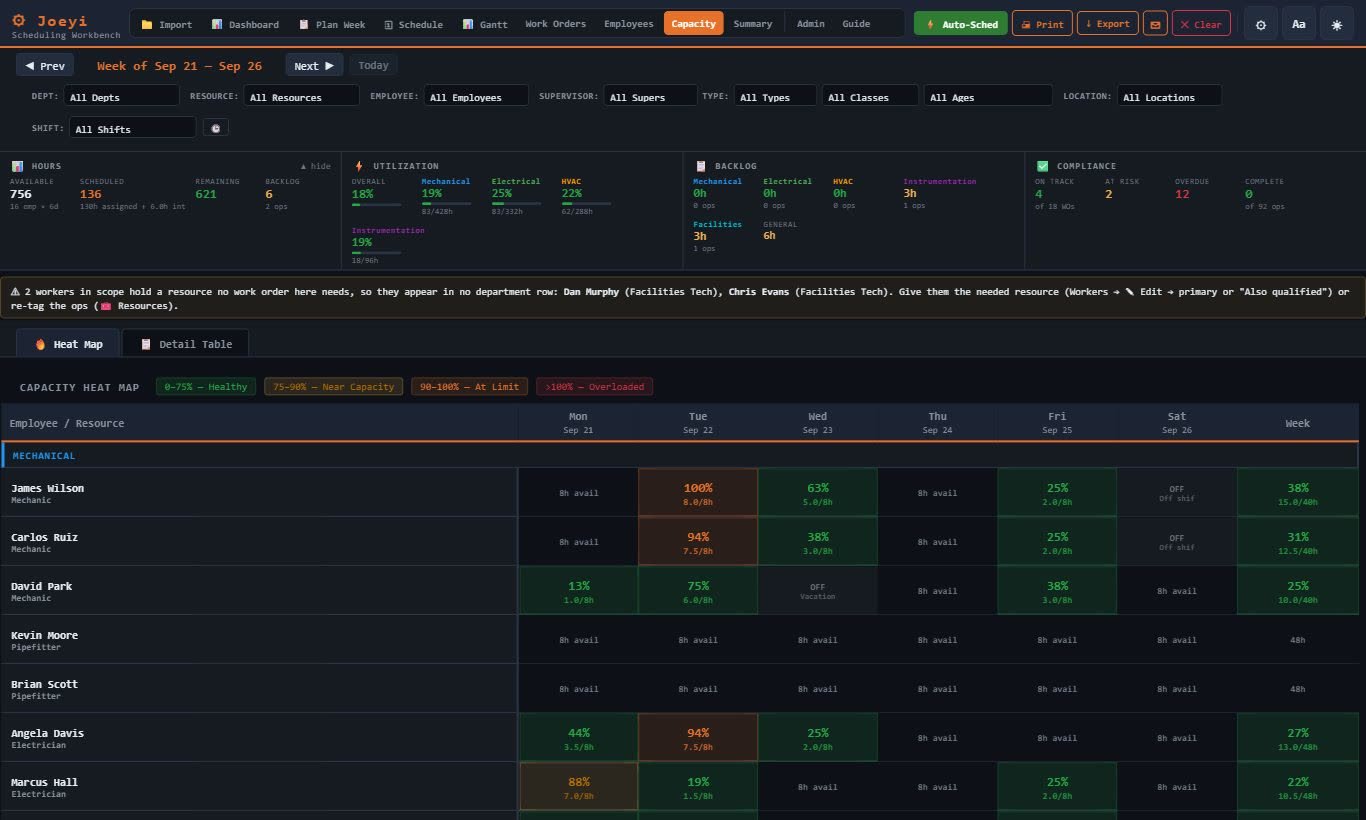This screenshot has width=1366, height=820.
Task: Open the All Shifts dropdown
Action: tap(132, 128)
